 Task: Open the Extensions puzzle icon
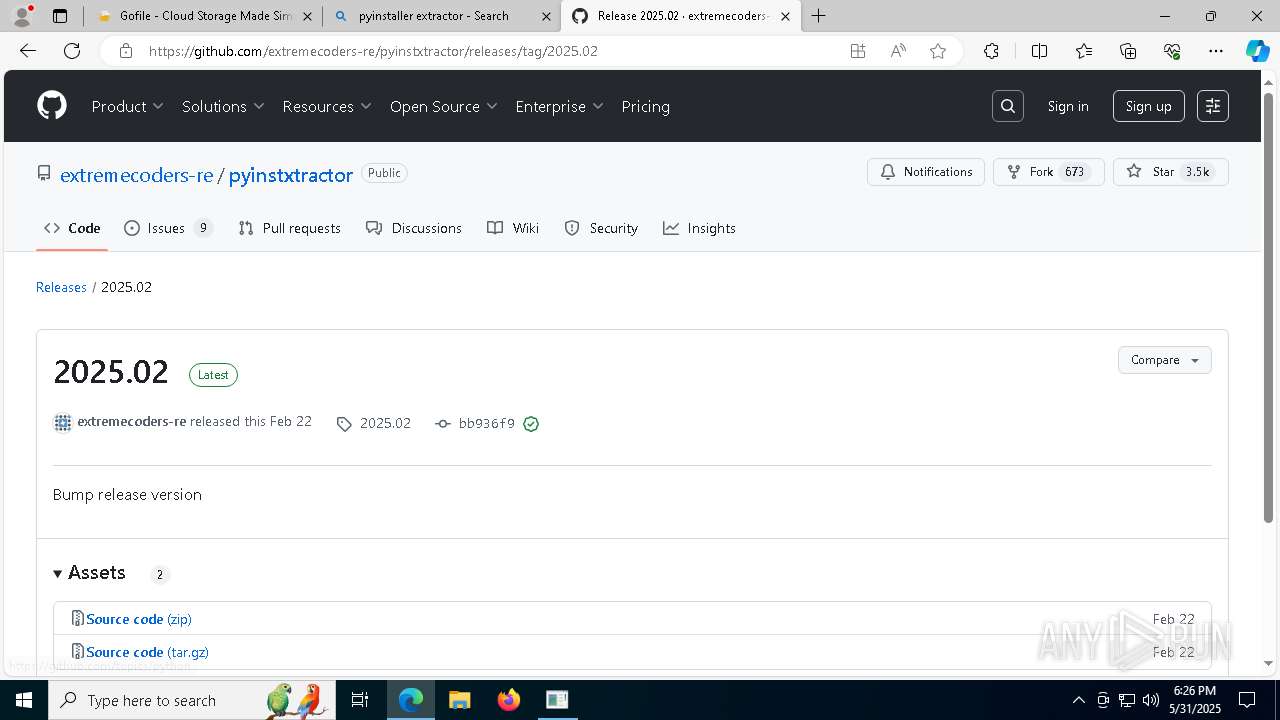(x=991, y=51)
